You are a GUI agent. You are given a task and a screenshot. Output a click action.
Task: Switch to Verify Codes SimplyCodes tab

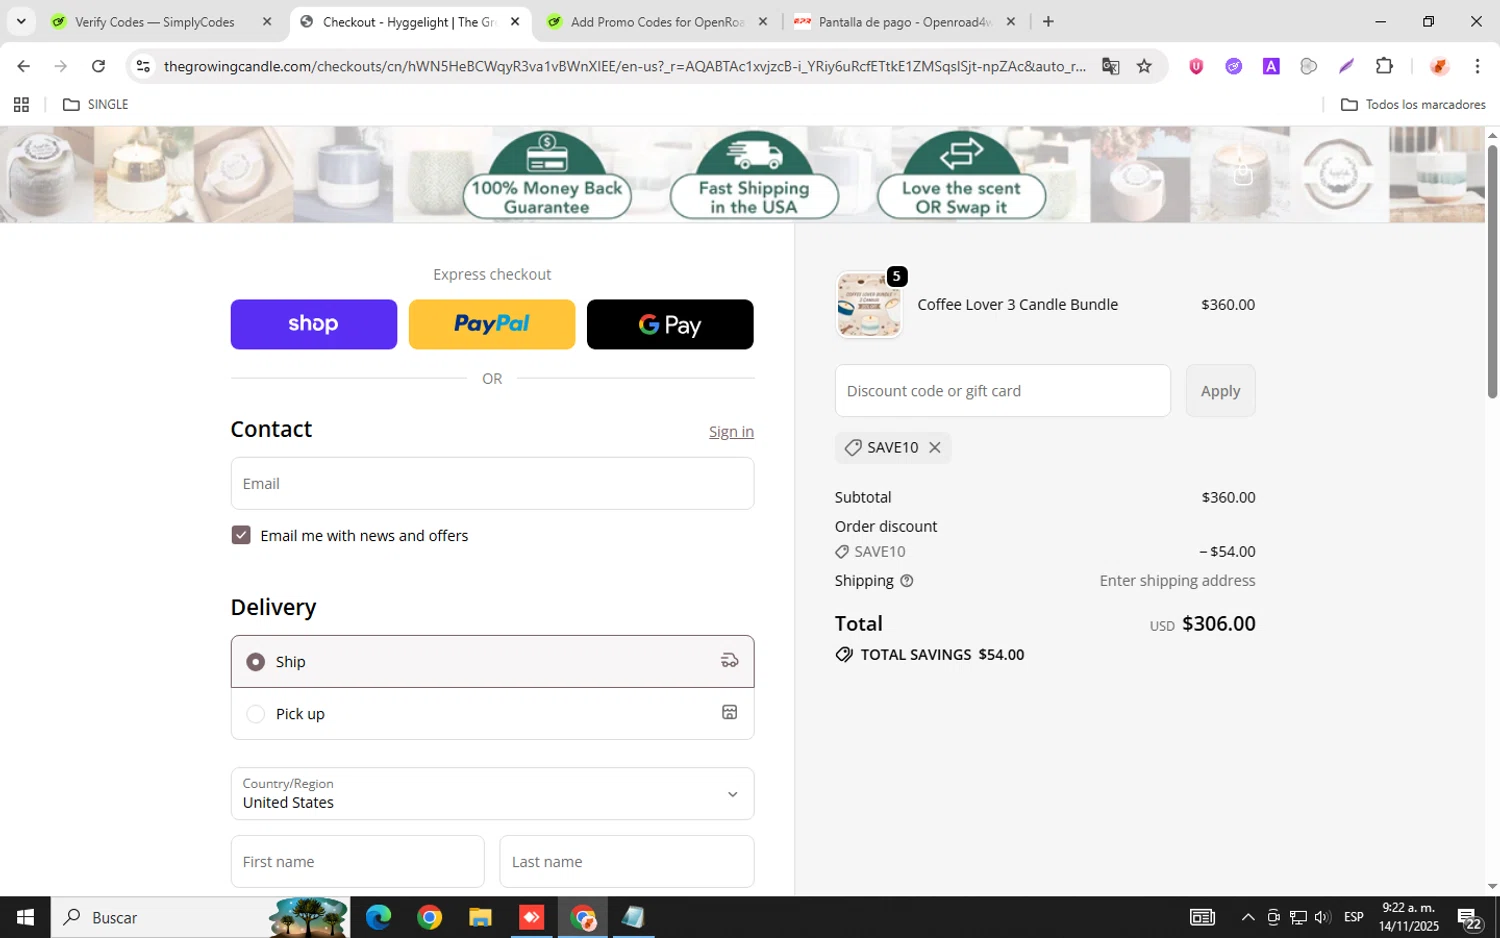[155, 22]
